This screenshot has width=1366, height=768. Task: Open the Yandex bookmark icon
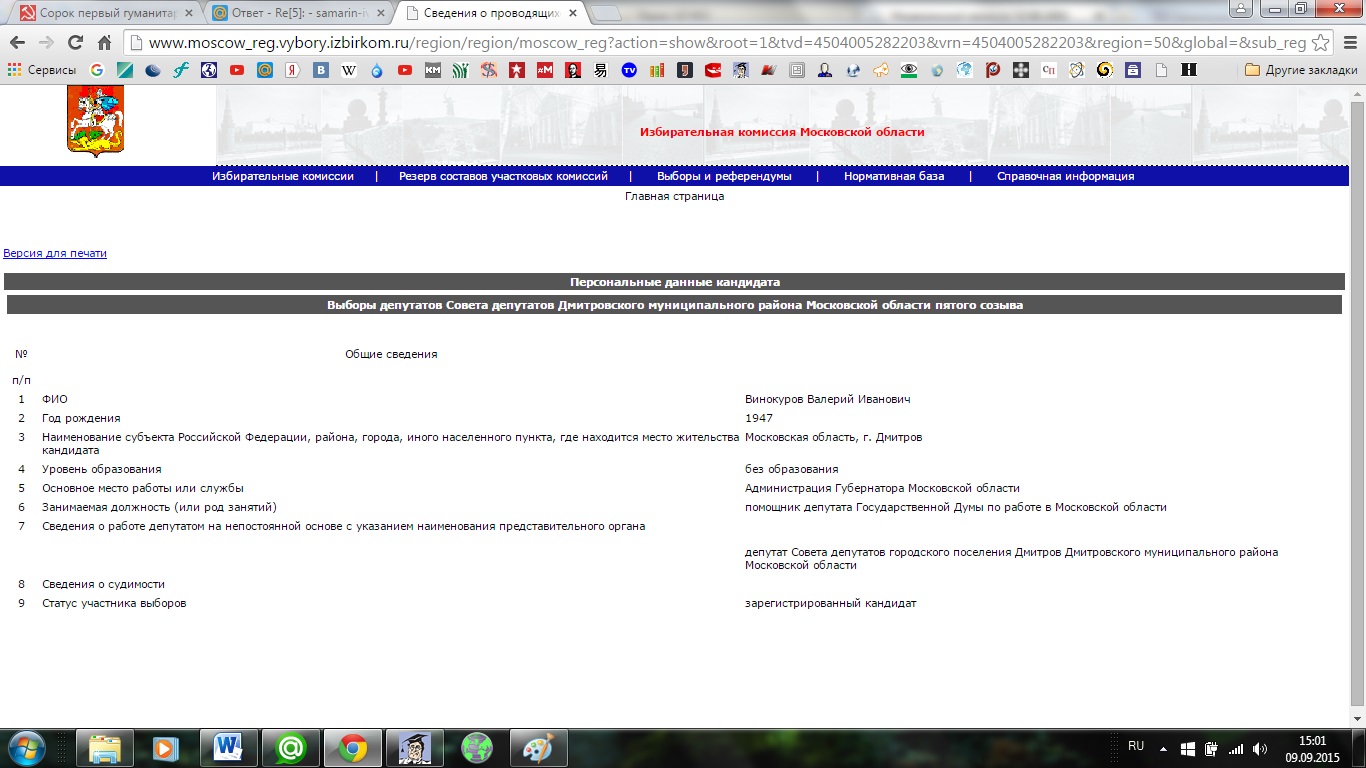293,70
